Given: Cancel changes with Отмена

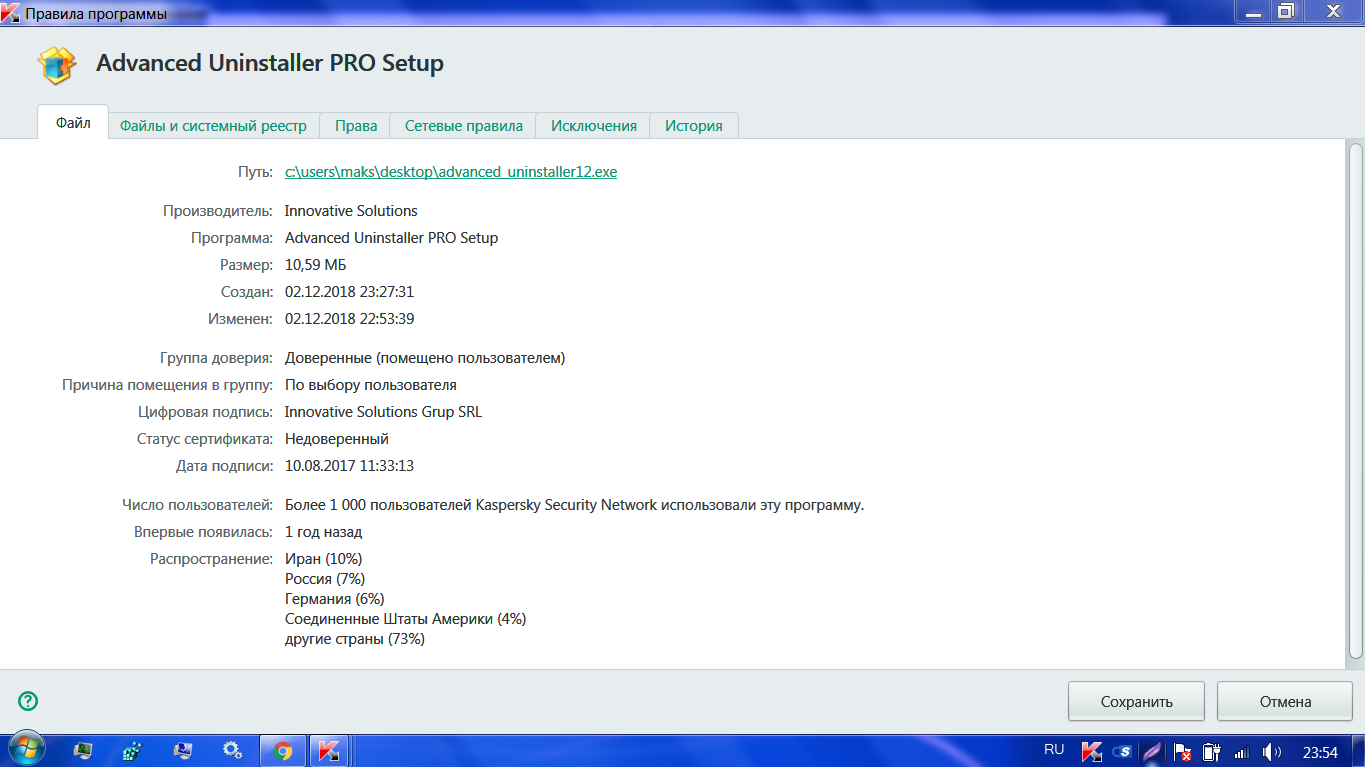Looking at the screenshot, I should 1285,701.
